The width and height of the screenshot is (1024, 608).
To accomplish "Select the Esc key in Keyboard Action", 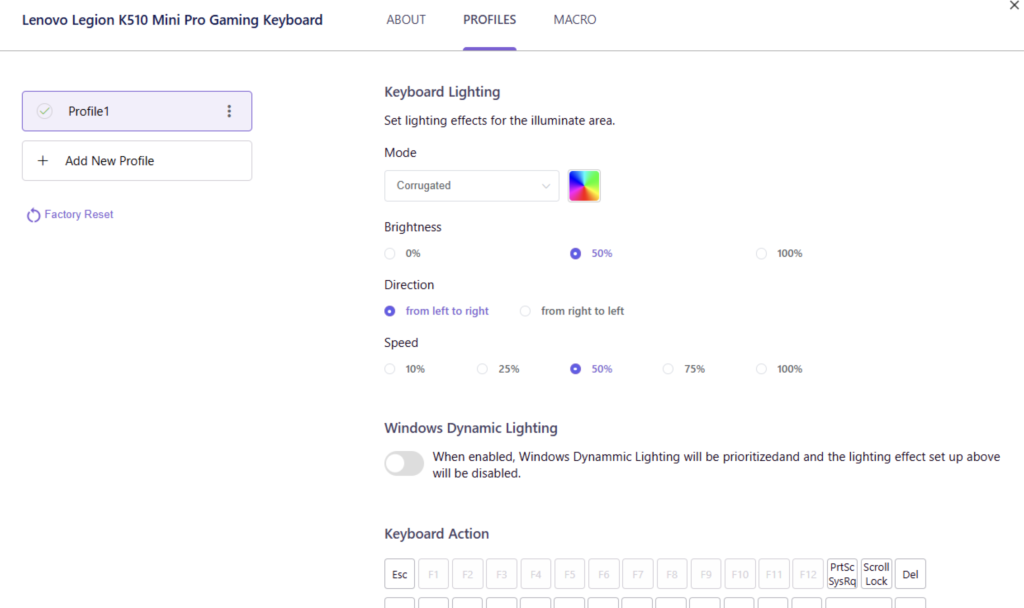I will 400,574.
